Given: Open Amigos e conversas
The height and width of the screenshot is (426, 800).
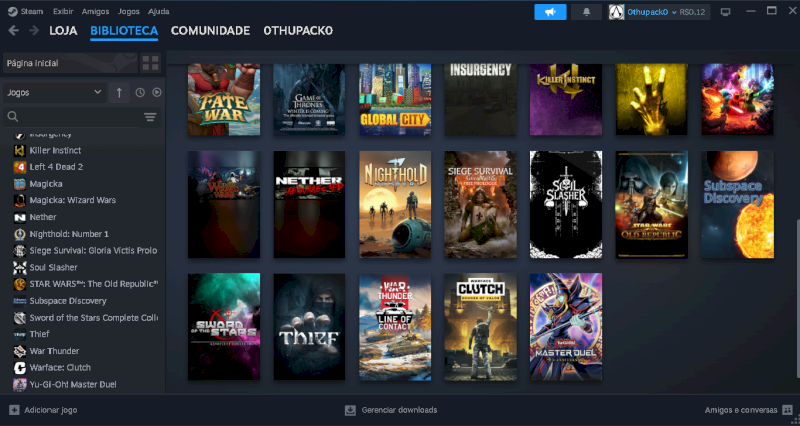Looking at the screenshot, I should [748, 410].
